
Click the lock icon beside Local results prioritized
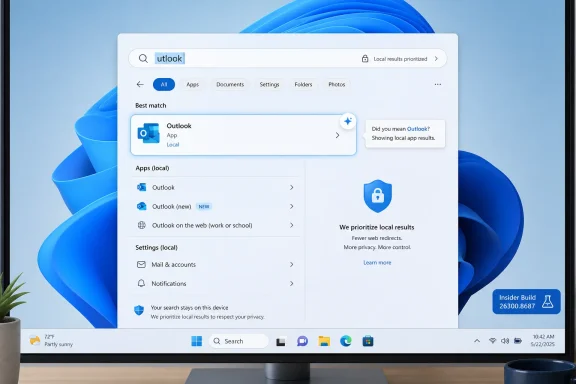tap(365, 58)
